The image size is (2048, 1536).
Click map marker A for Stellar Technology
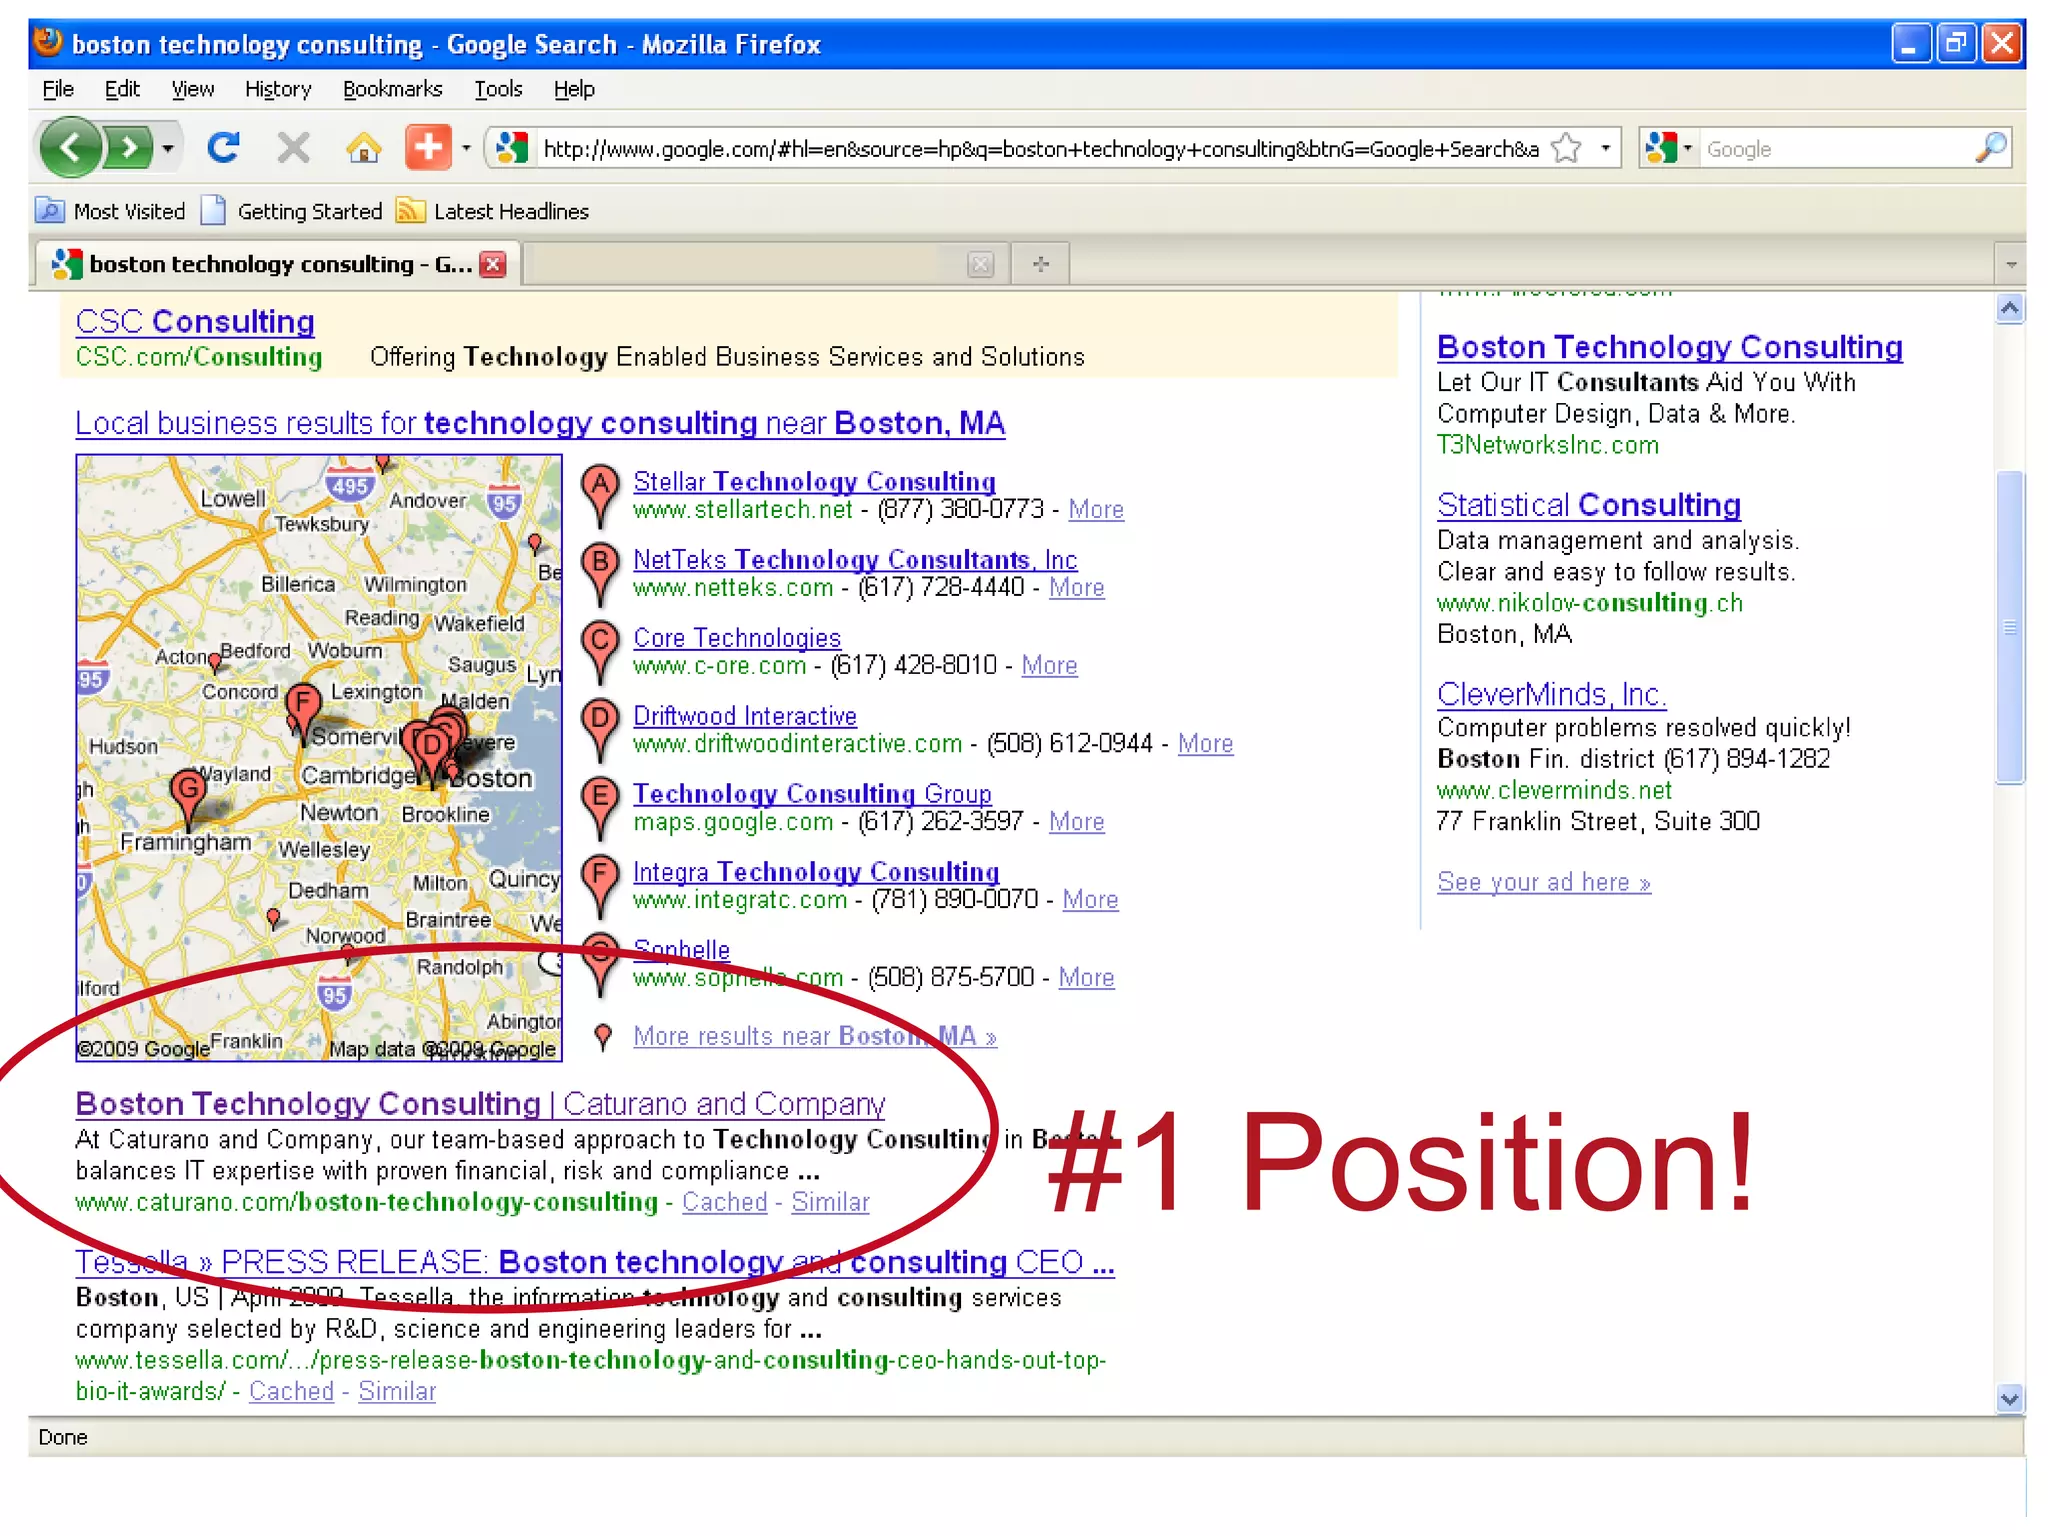click(x=600, y=495)
